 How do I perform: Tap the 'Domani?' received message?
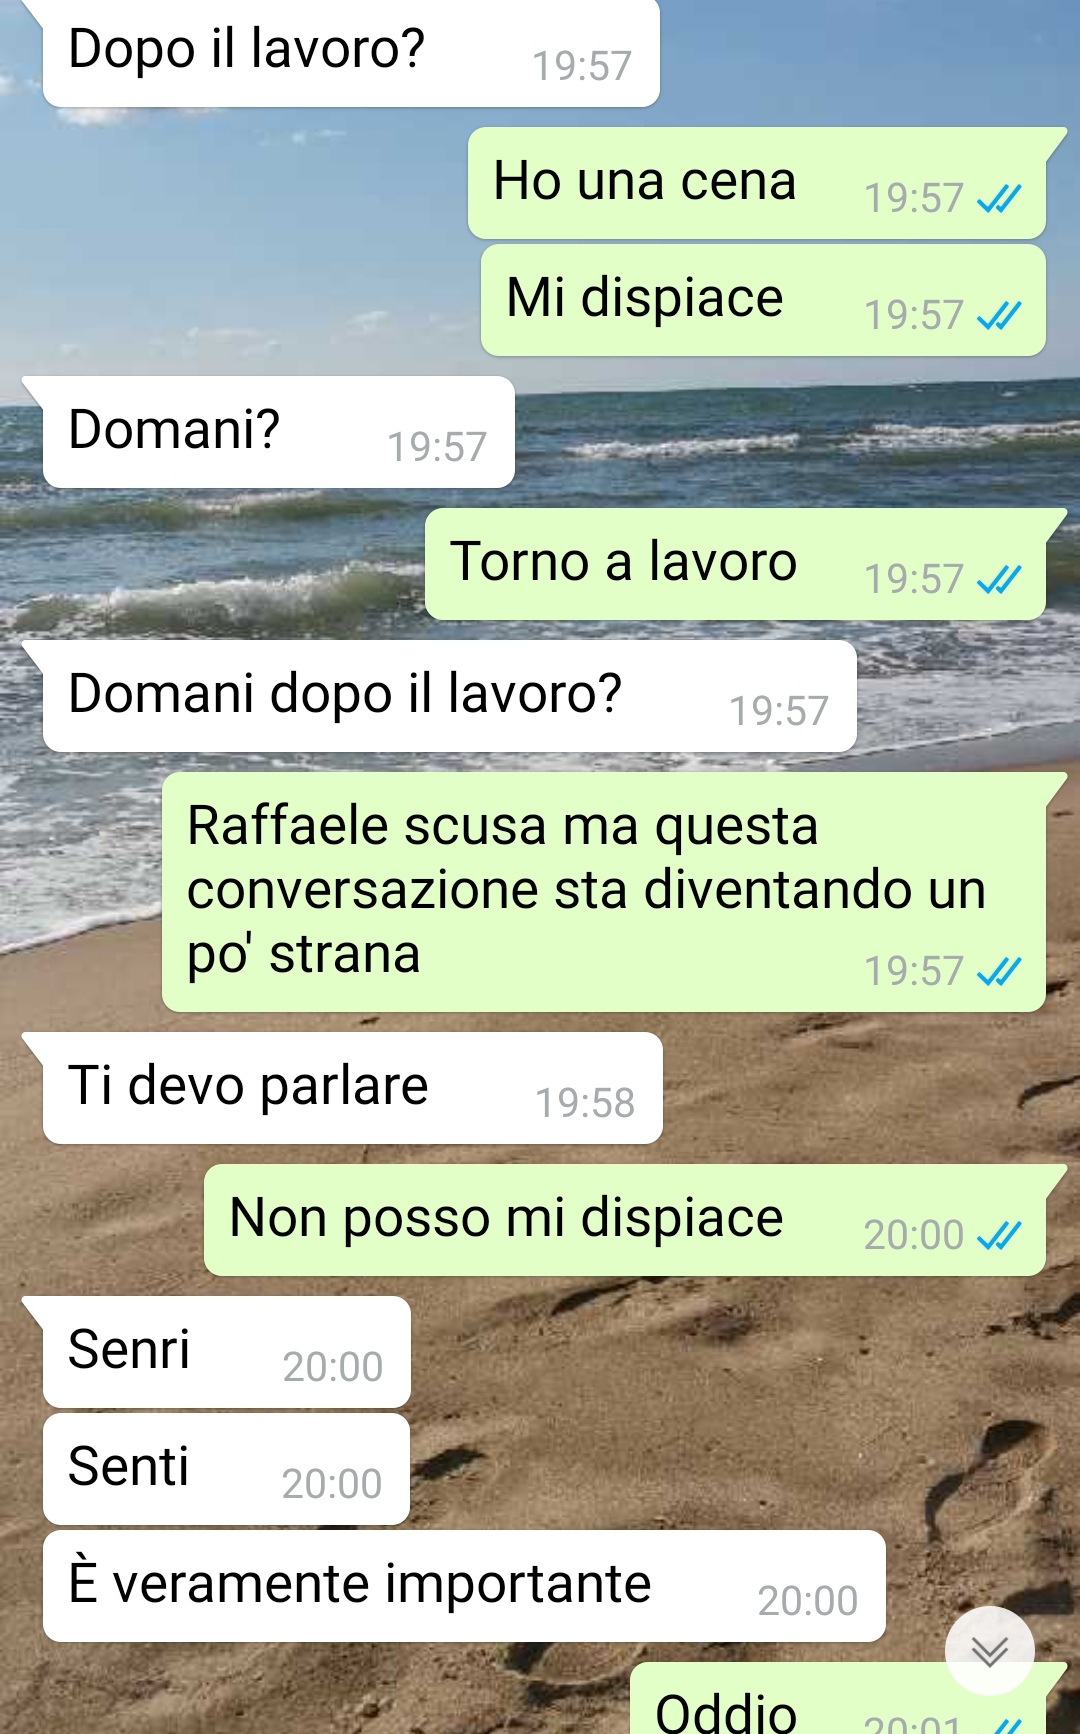click(278, 432)
